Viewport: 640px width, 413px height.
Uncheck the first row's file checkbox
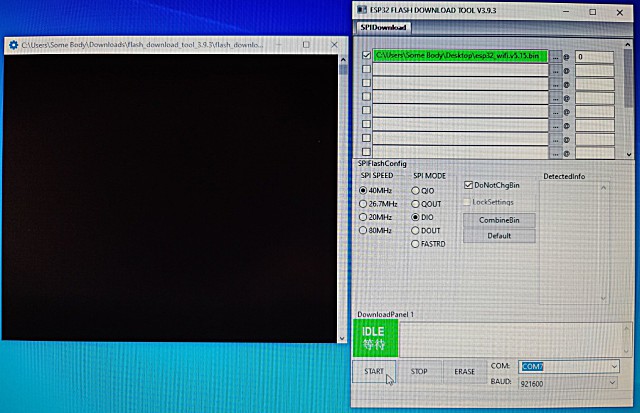click(366, 55)
